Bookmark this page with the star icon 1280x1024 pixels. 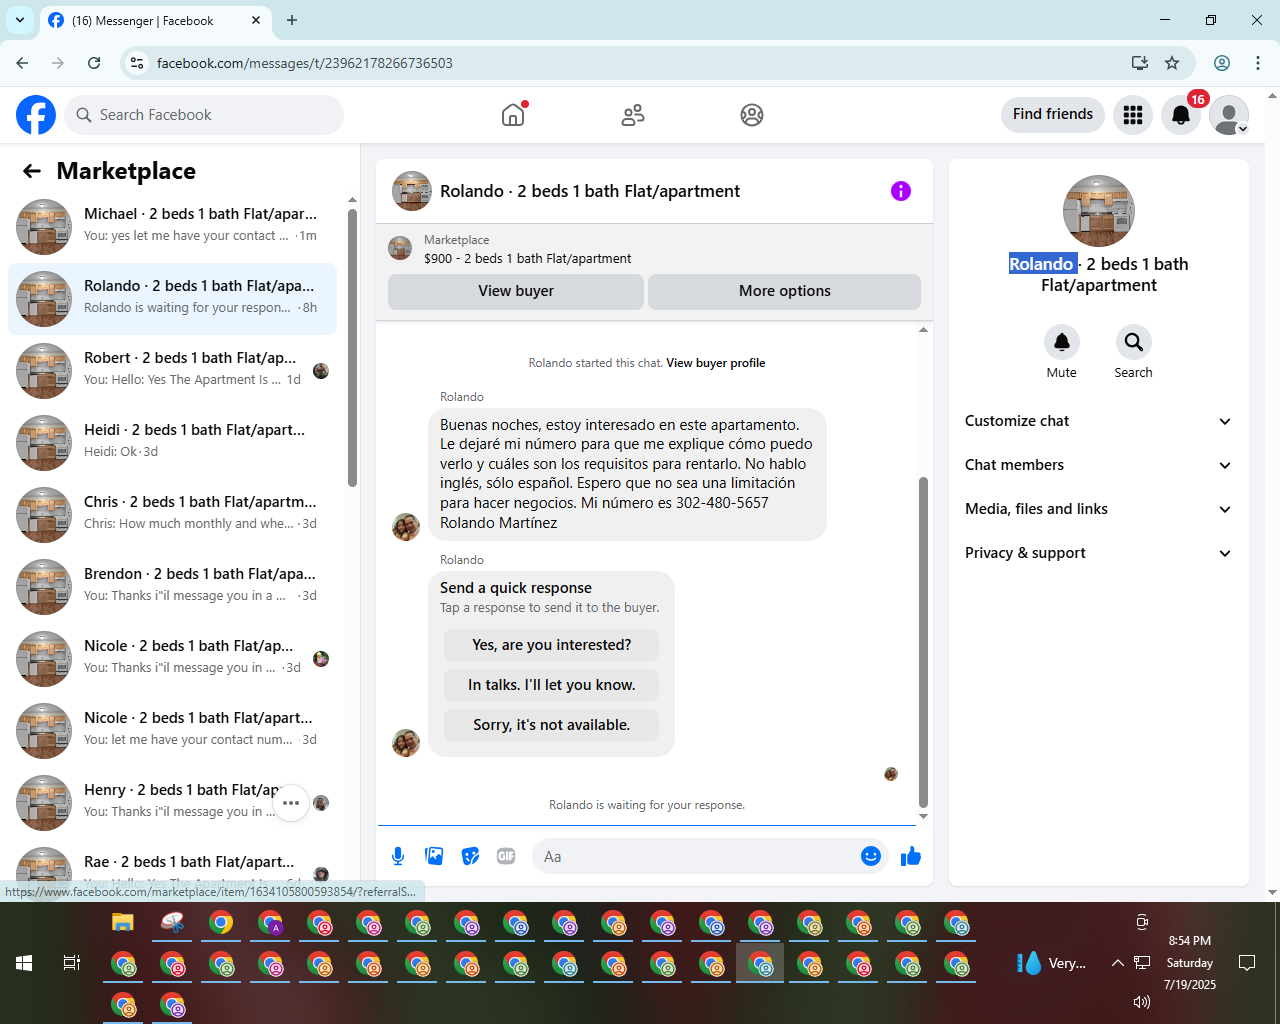[1172, 63]
